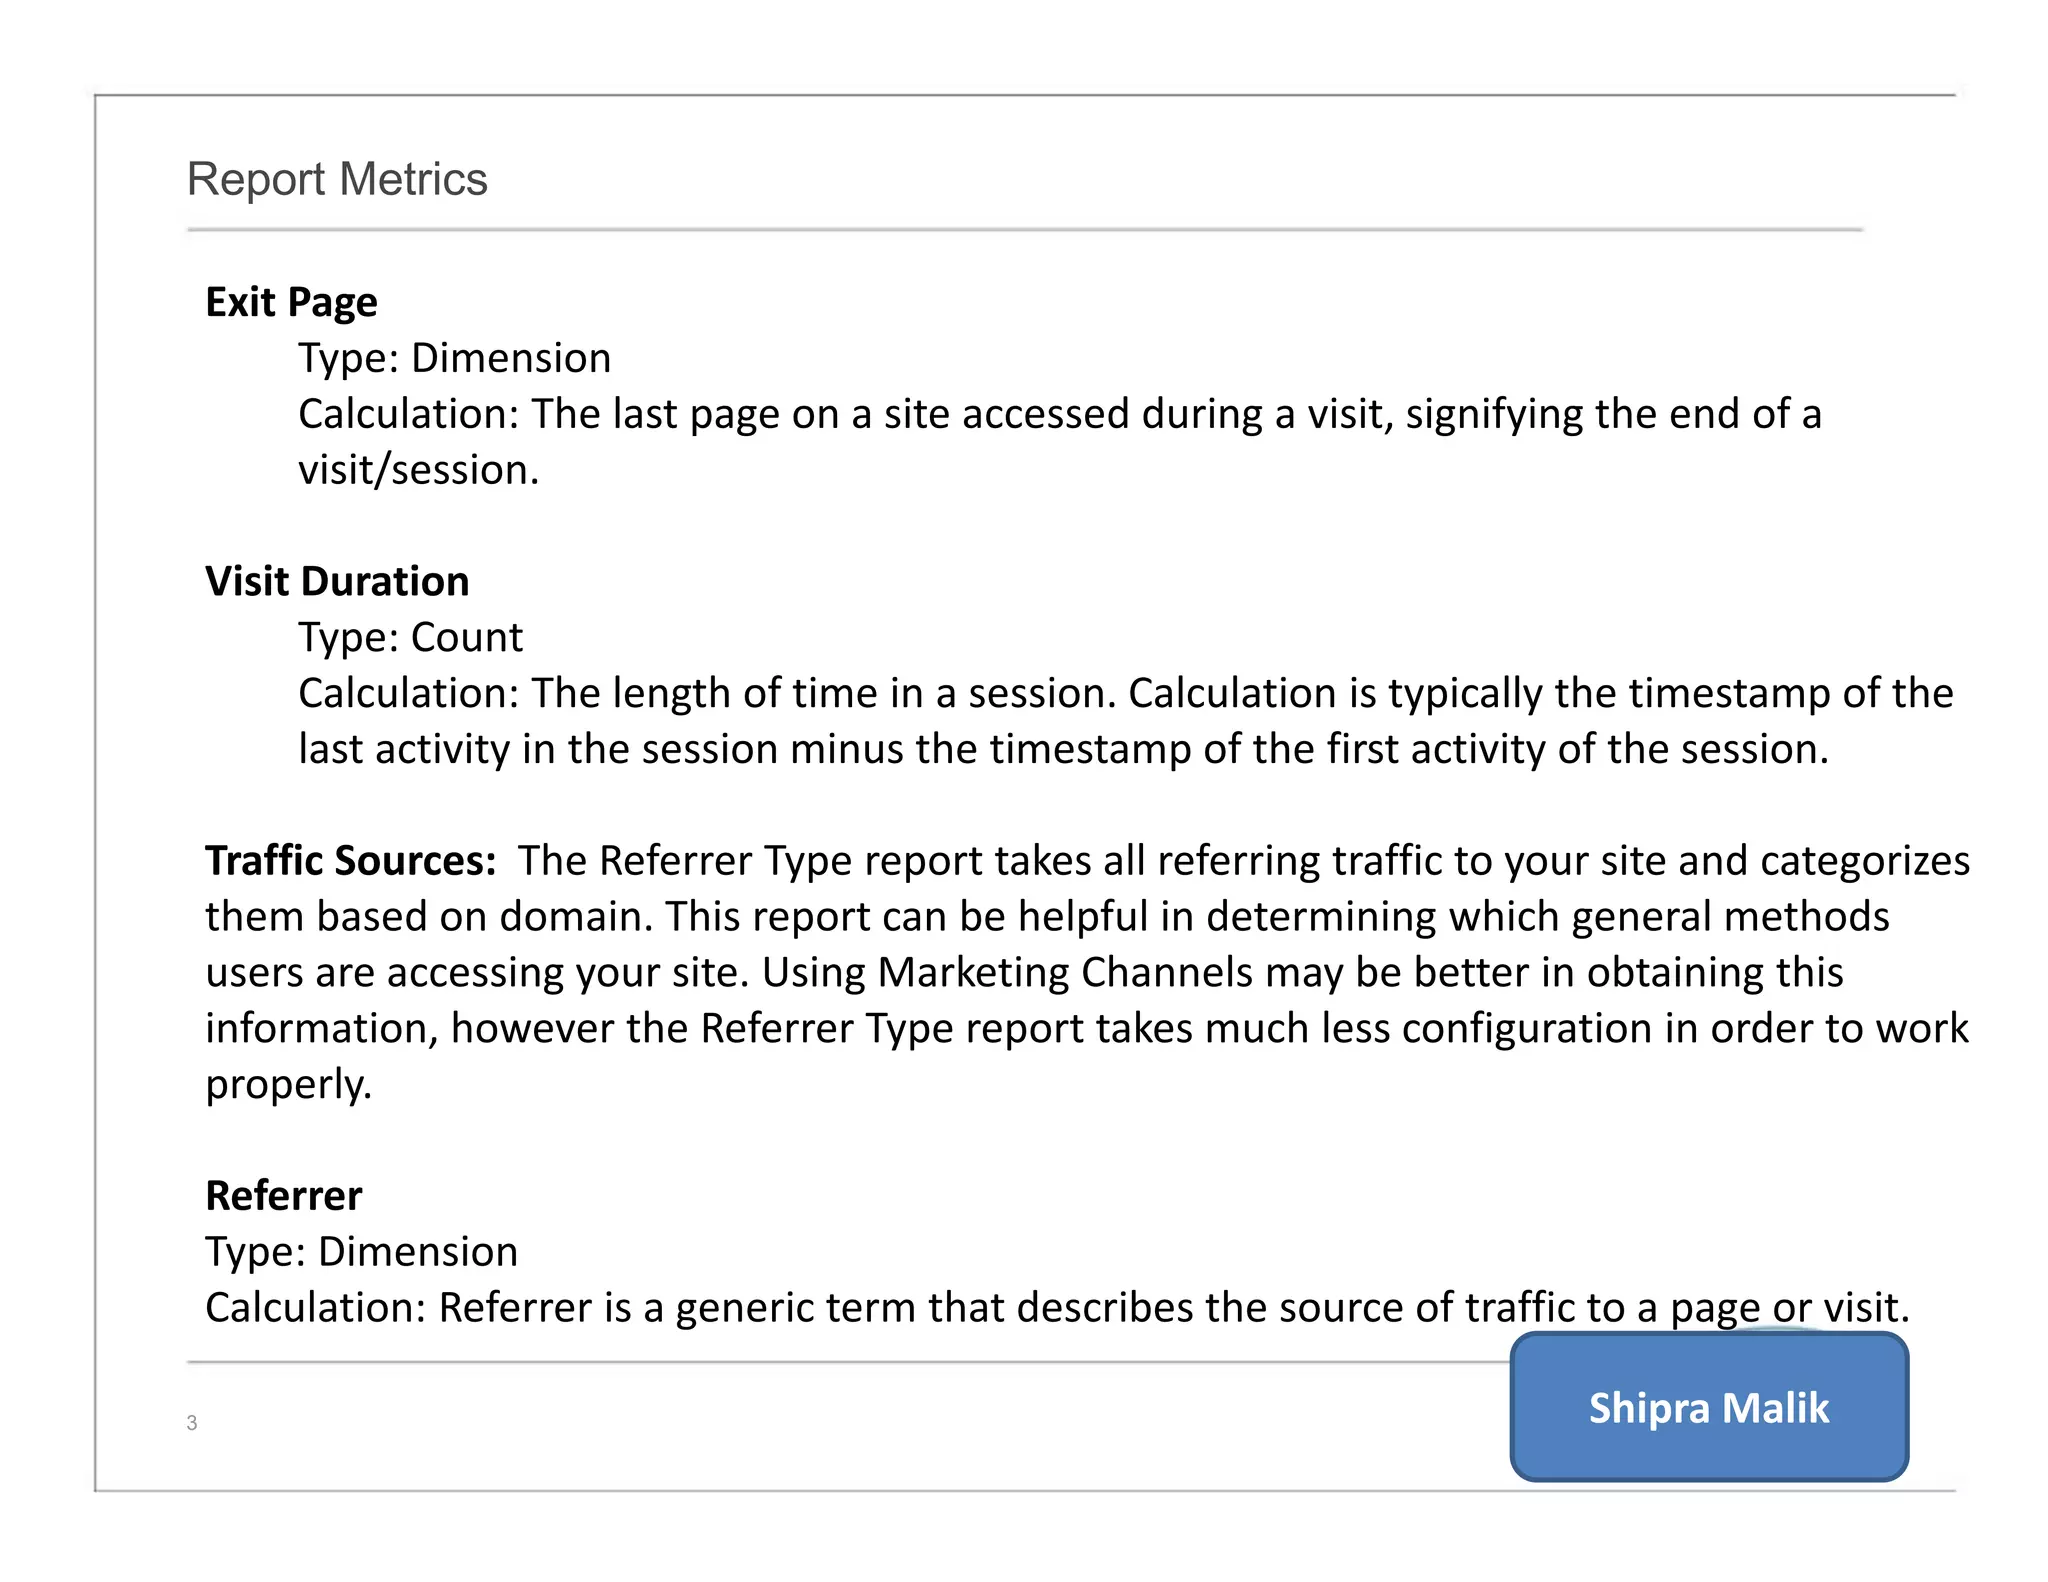Click line starting 'last activity in the session'
The width and height of the screenshot is (2048, 1582).
[1063, 749]
